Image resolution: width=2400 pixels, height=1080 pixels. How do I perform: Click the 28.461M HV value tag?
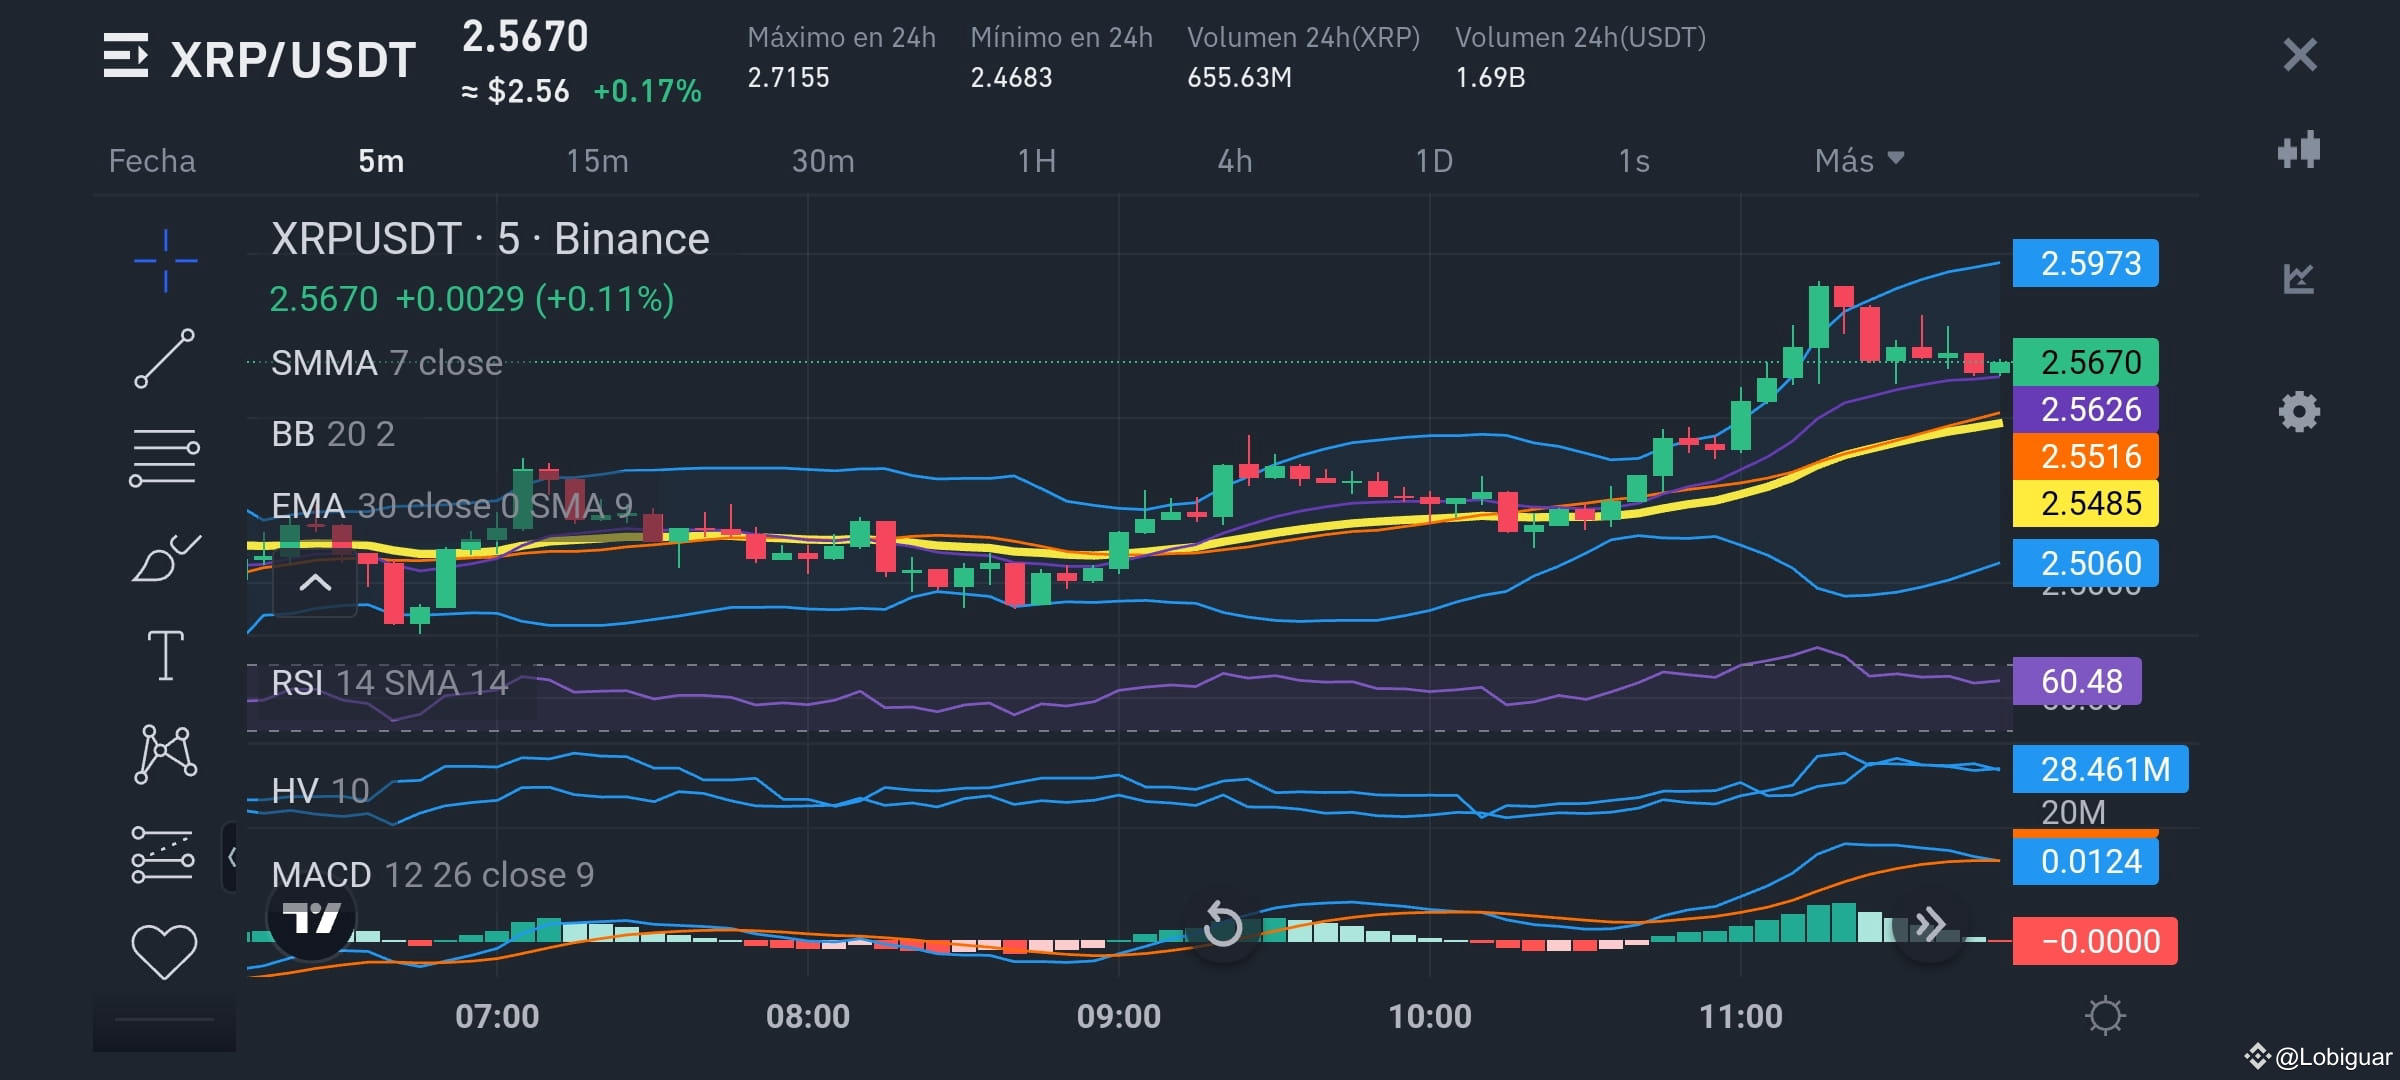point(2101,769)
